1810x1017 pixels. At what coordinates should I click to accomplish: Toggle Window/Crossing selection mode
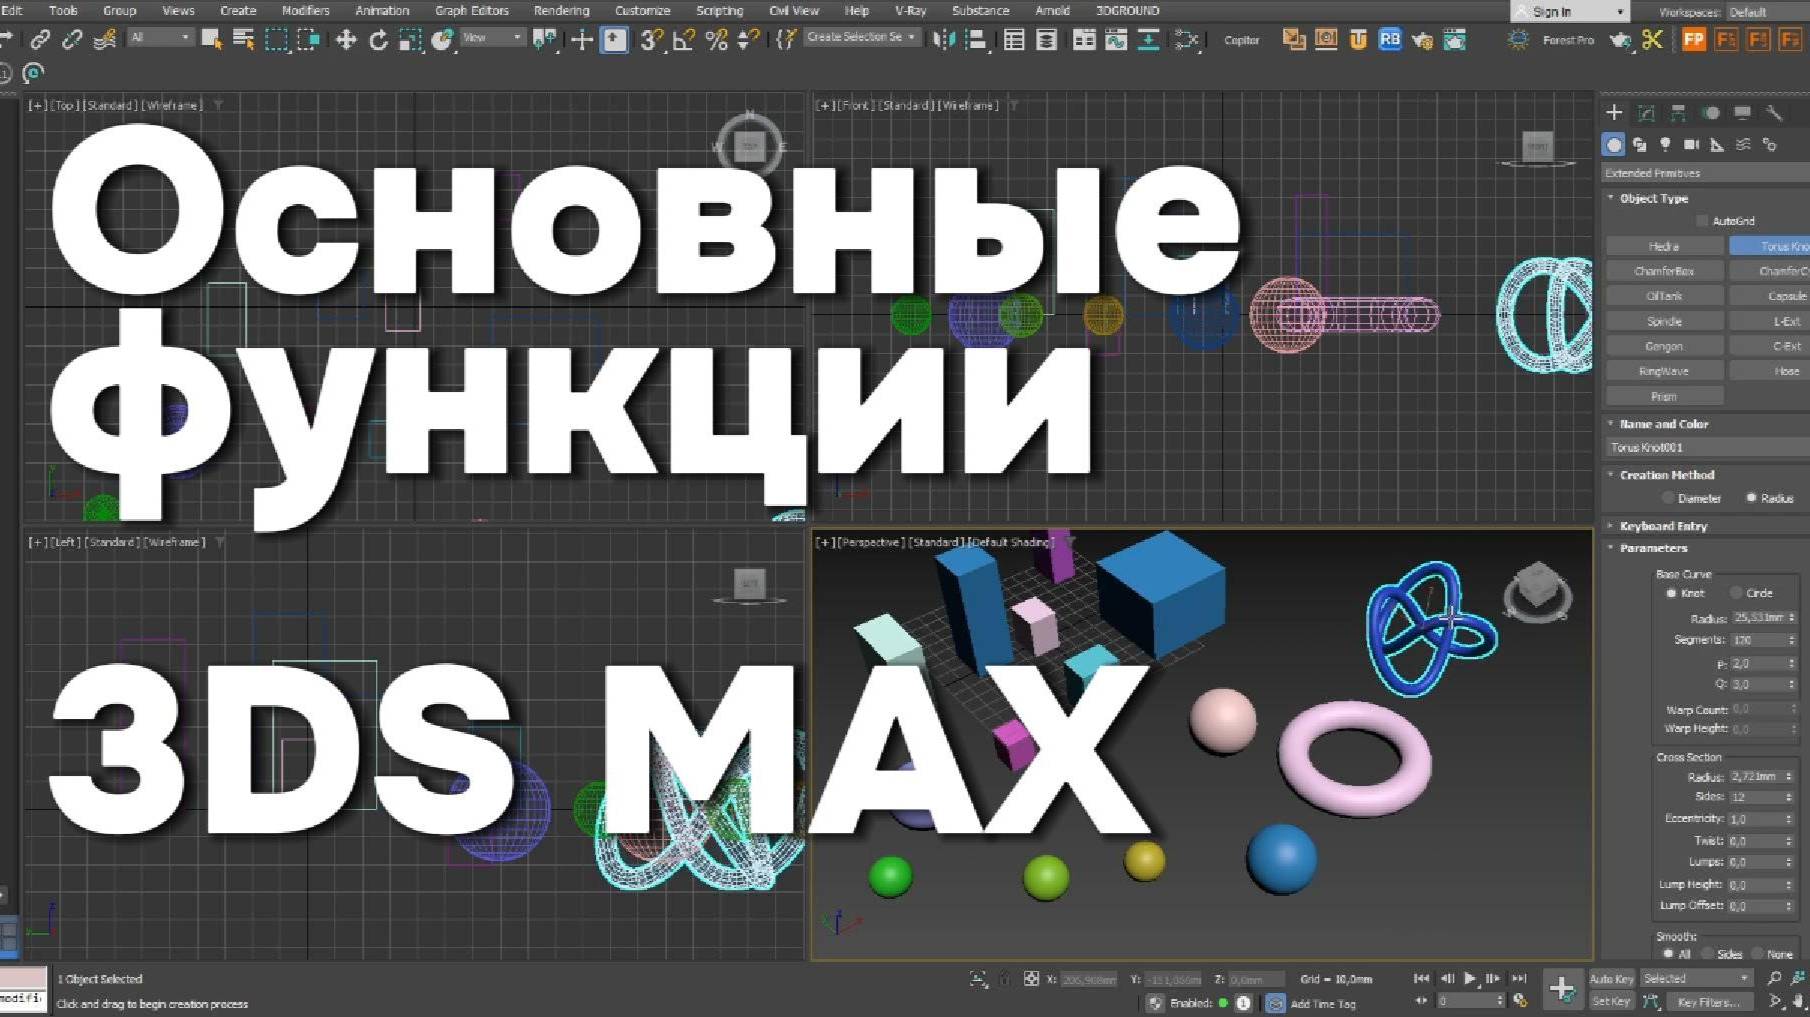309,39
